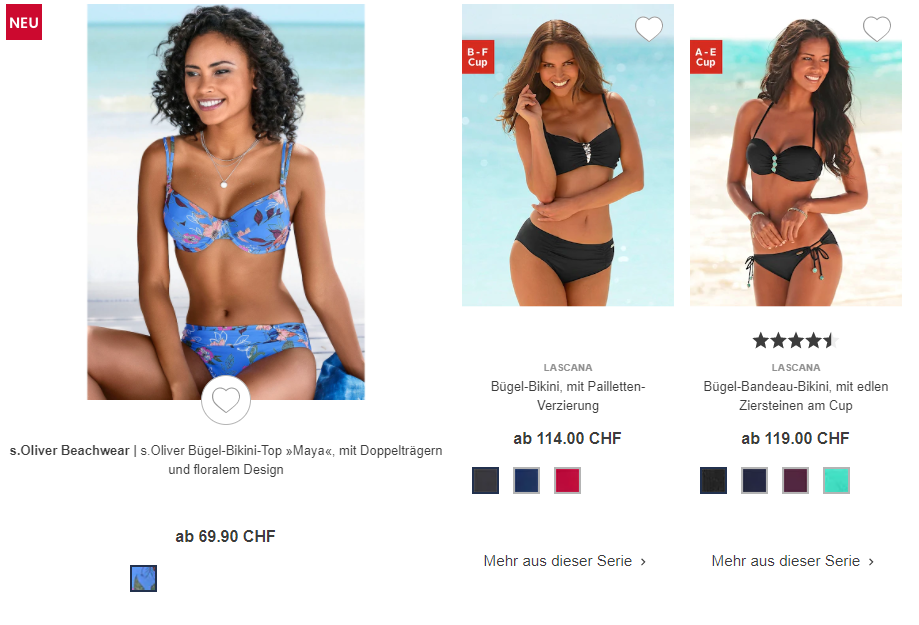Open the black Bandeau bikini product photo
The width and height of the screenshot is (919, 625).
tap(795, 155)
